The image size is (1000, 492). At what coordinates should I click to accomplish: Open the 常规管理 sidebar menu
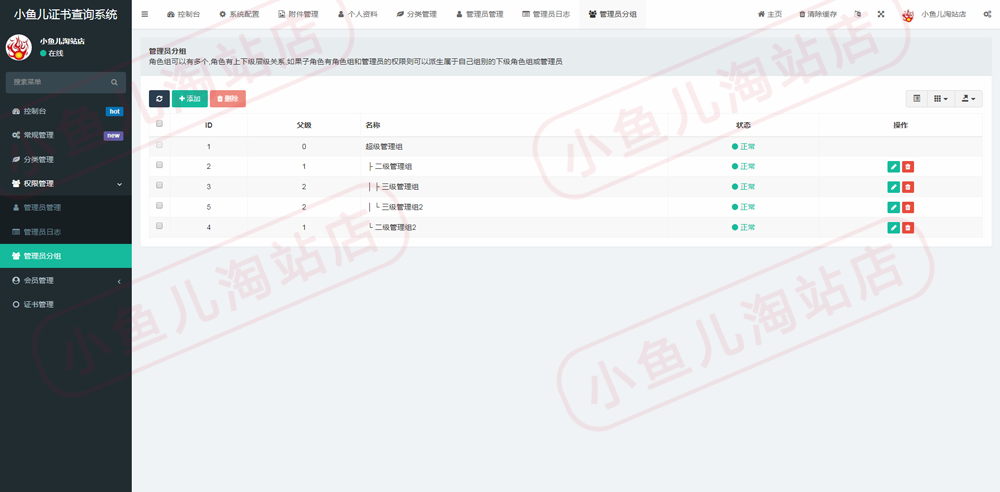coord(66,135)
